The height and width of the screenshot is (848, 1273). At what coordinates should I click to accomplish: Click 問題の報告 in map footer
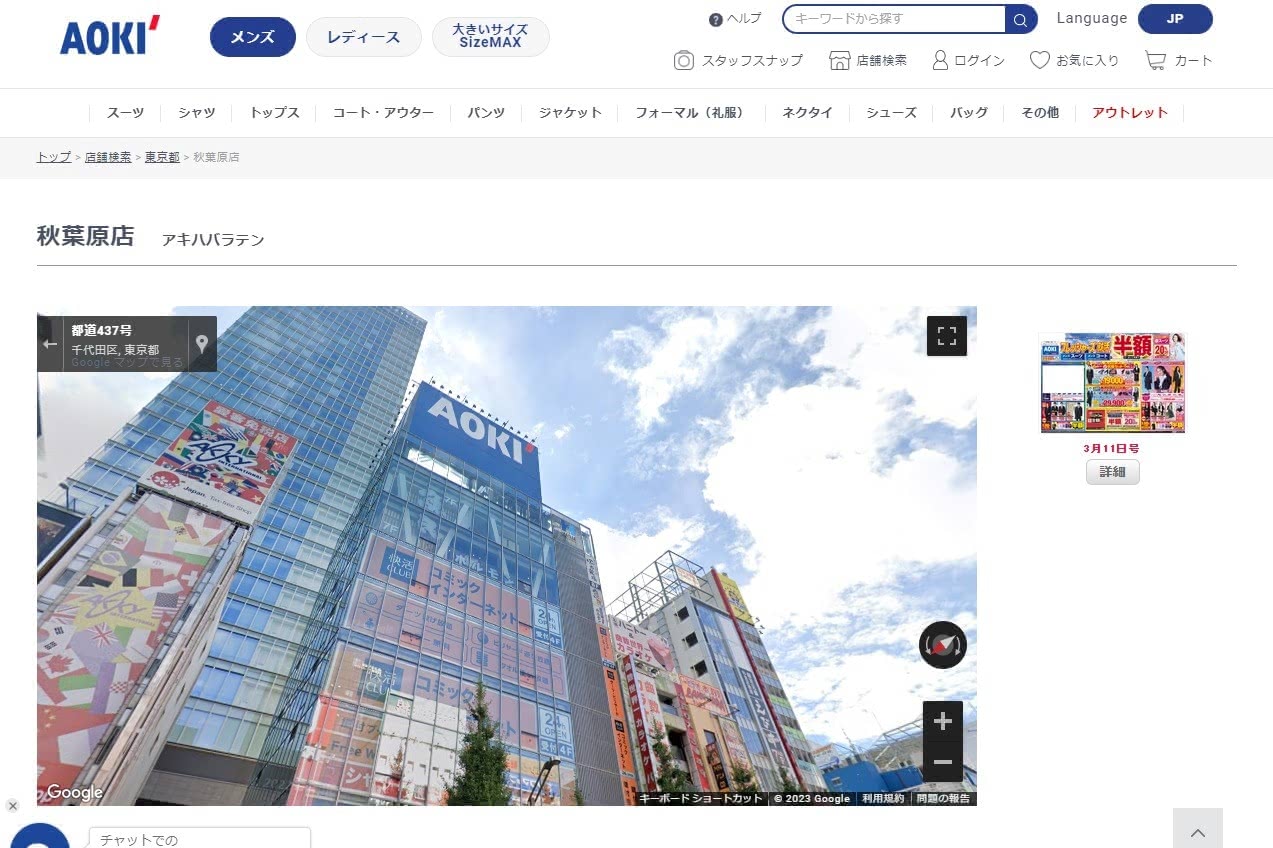click(945, 799)
